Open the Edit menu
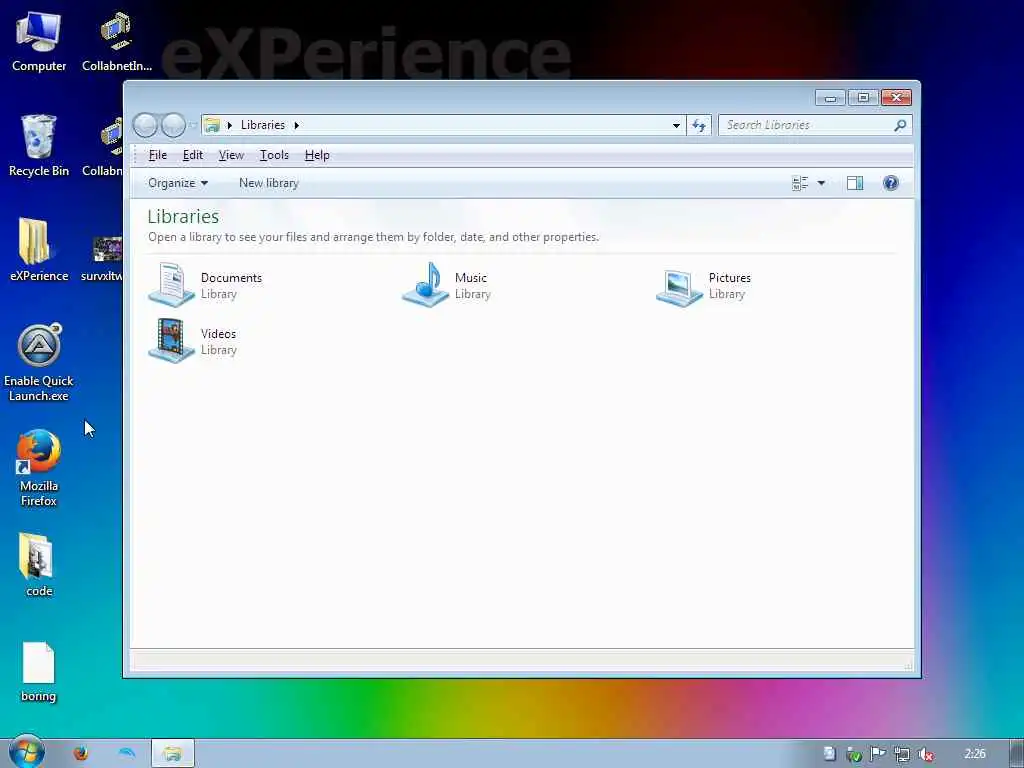The width and height of the screenshot is (1024, 768). point(193,155)
